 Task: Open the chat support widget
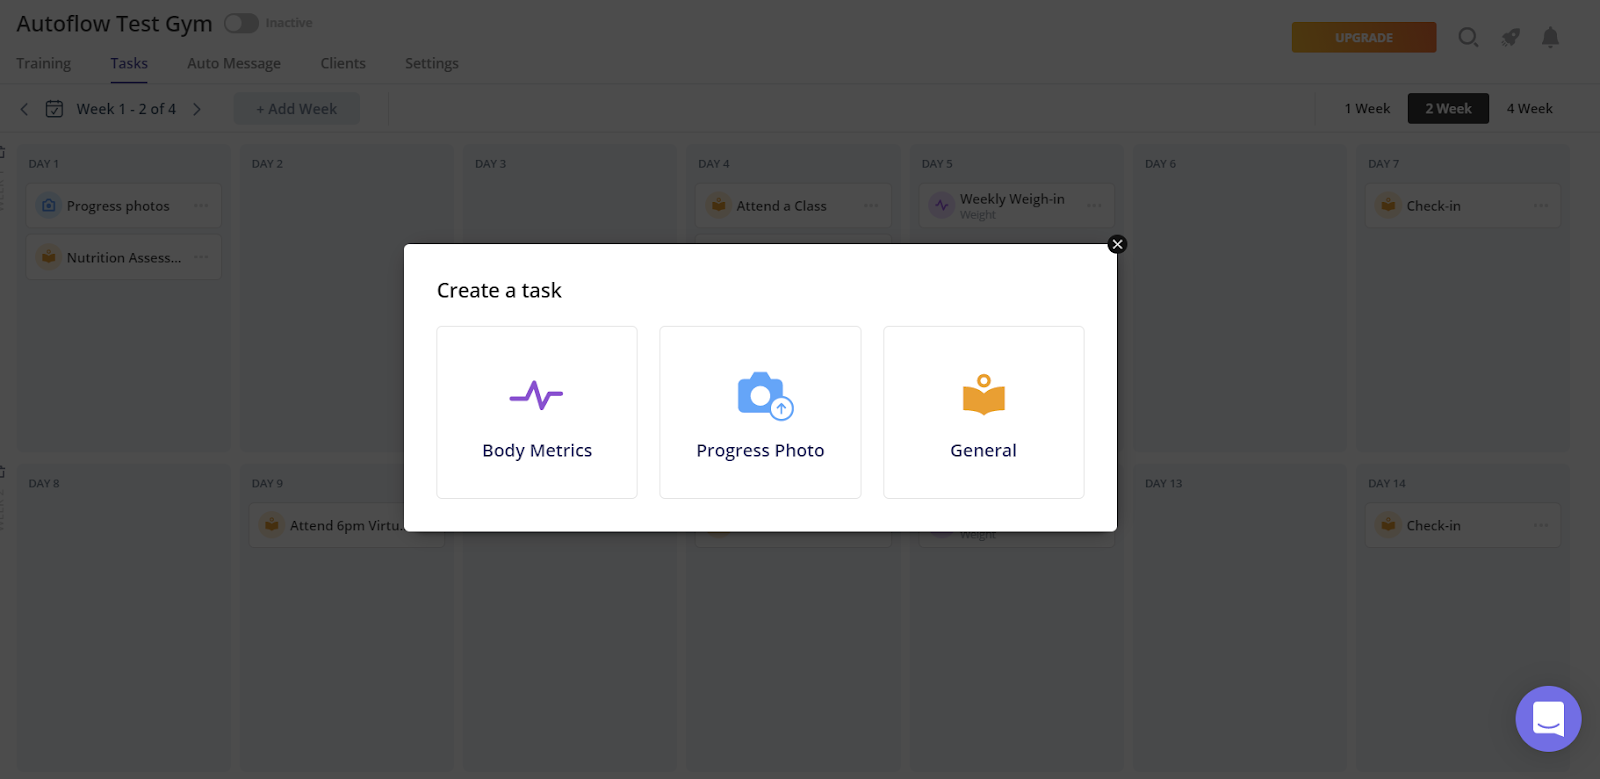click(x=1548, y=718)
